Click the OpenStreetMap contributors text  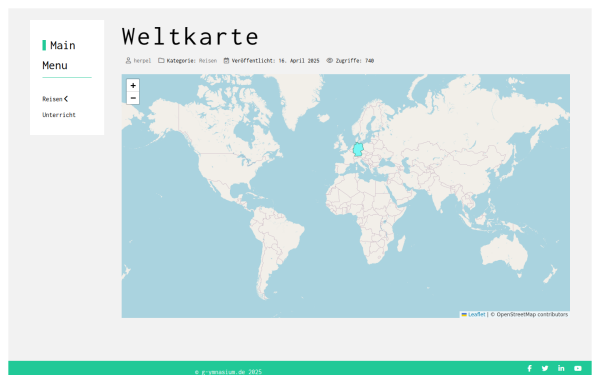(532, 315)
